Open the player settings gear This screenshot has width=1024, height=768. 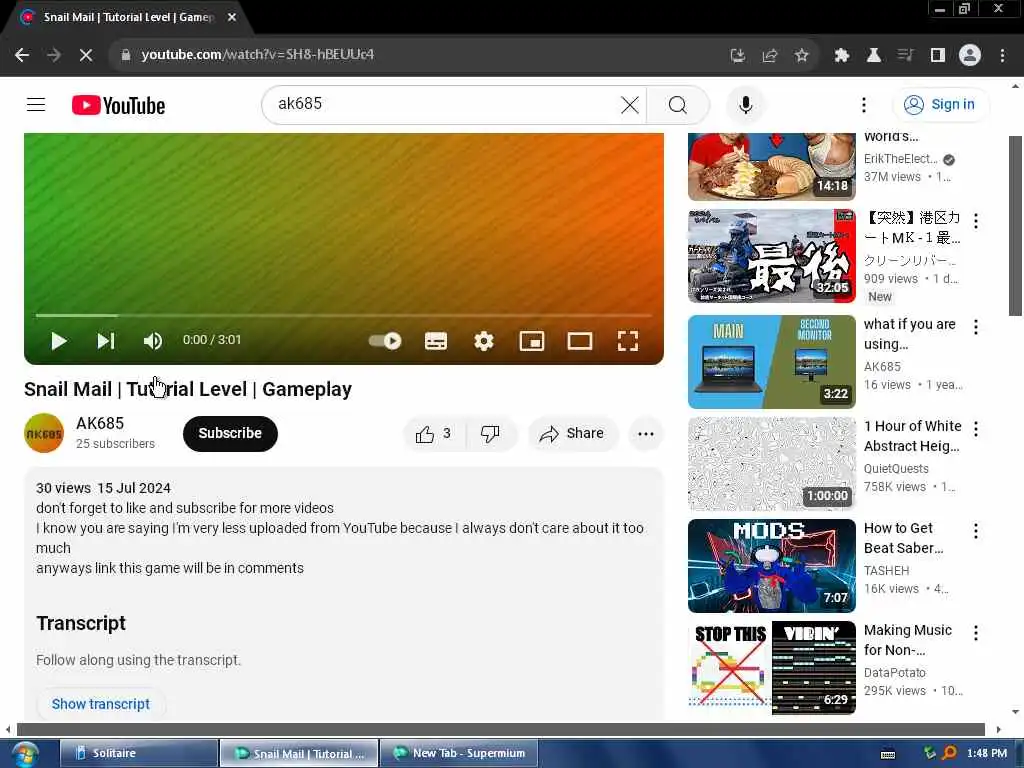point(484,341)
